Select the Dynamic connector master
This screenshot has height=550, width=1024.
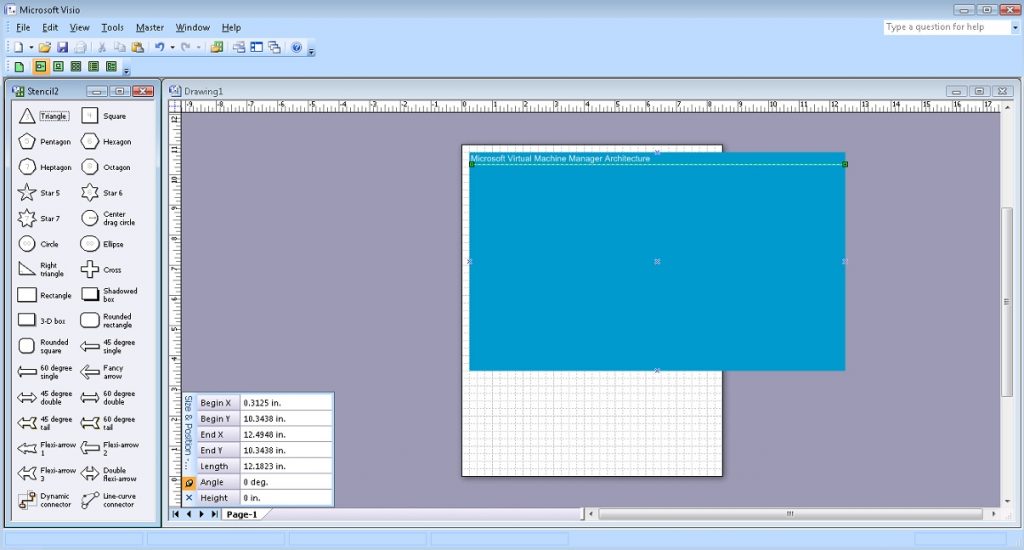click(44, 500)
